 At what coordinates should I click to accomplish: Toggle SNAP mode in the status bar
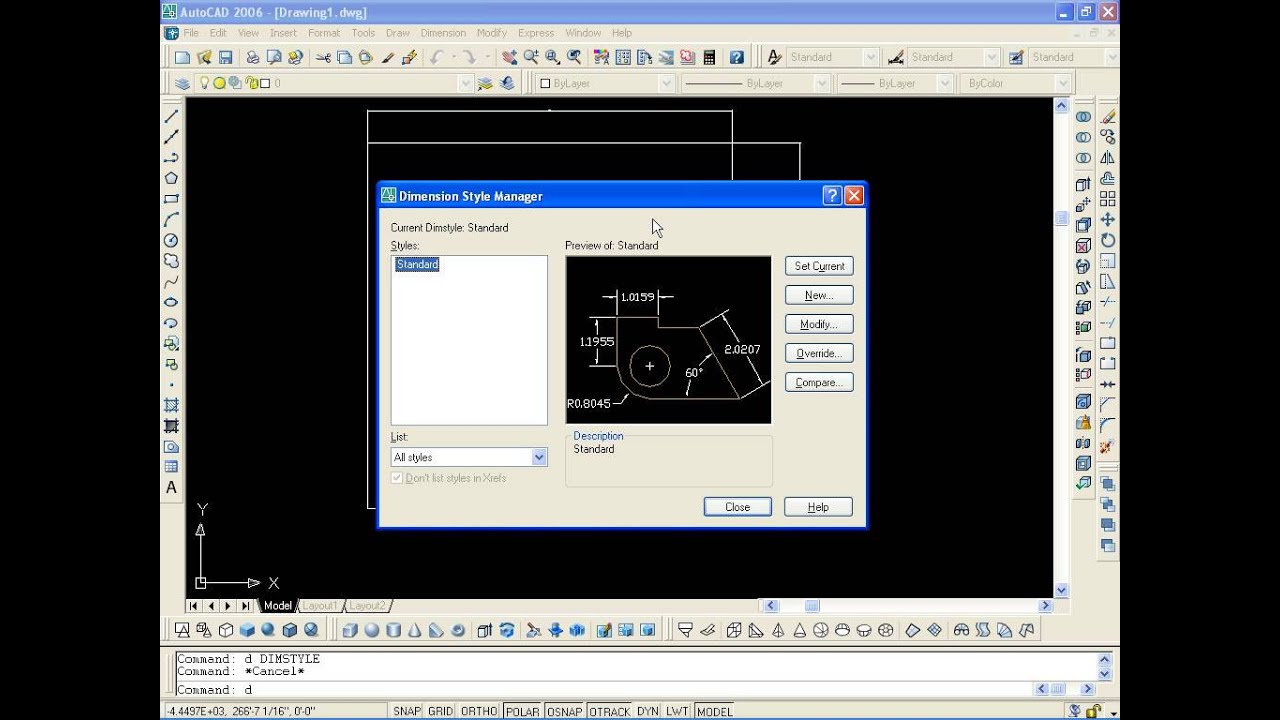(407, 711)
